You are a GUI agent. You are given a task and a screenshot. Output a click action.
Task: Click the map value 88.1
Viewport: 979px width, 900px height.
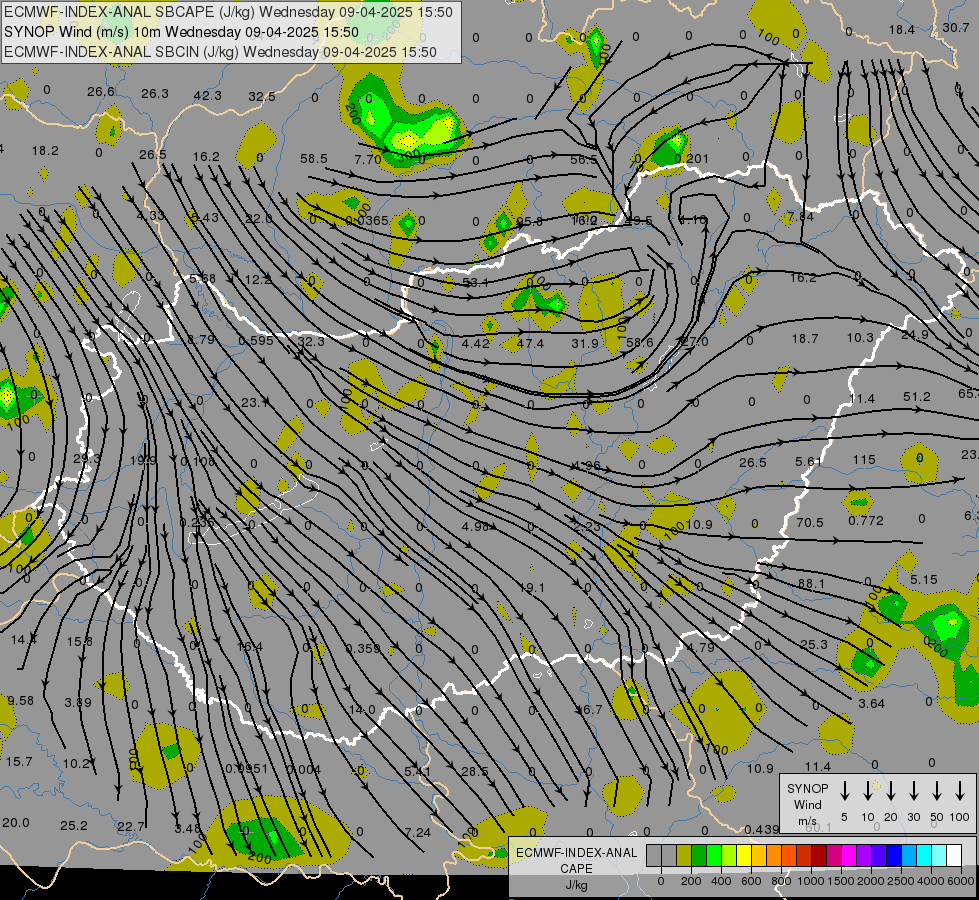tap(811, 584)
